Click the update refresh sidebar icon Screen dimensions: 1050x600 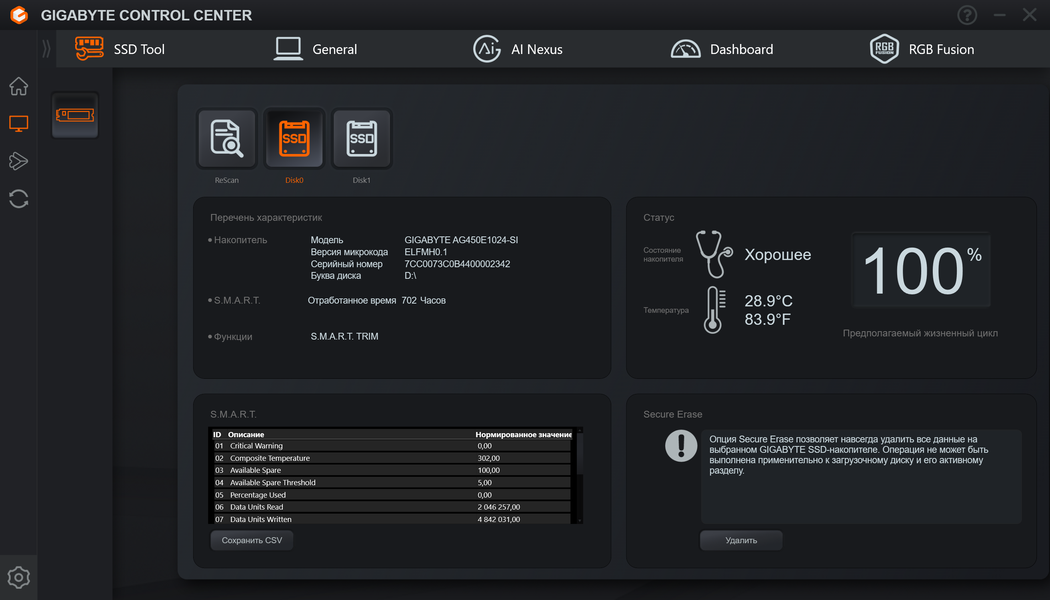click(19, 199)
